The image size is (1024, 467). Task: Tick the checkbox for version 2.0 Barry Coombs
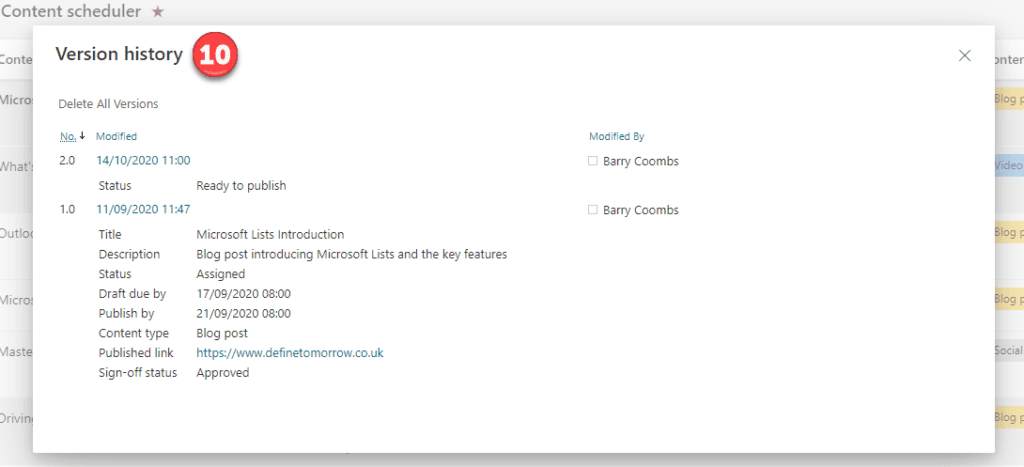tap(593, 161)
